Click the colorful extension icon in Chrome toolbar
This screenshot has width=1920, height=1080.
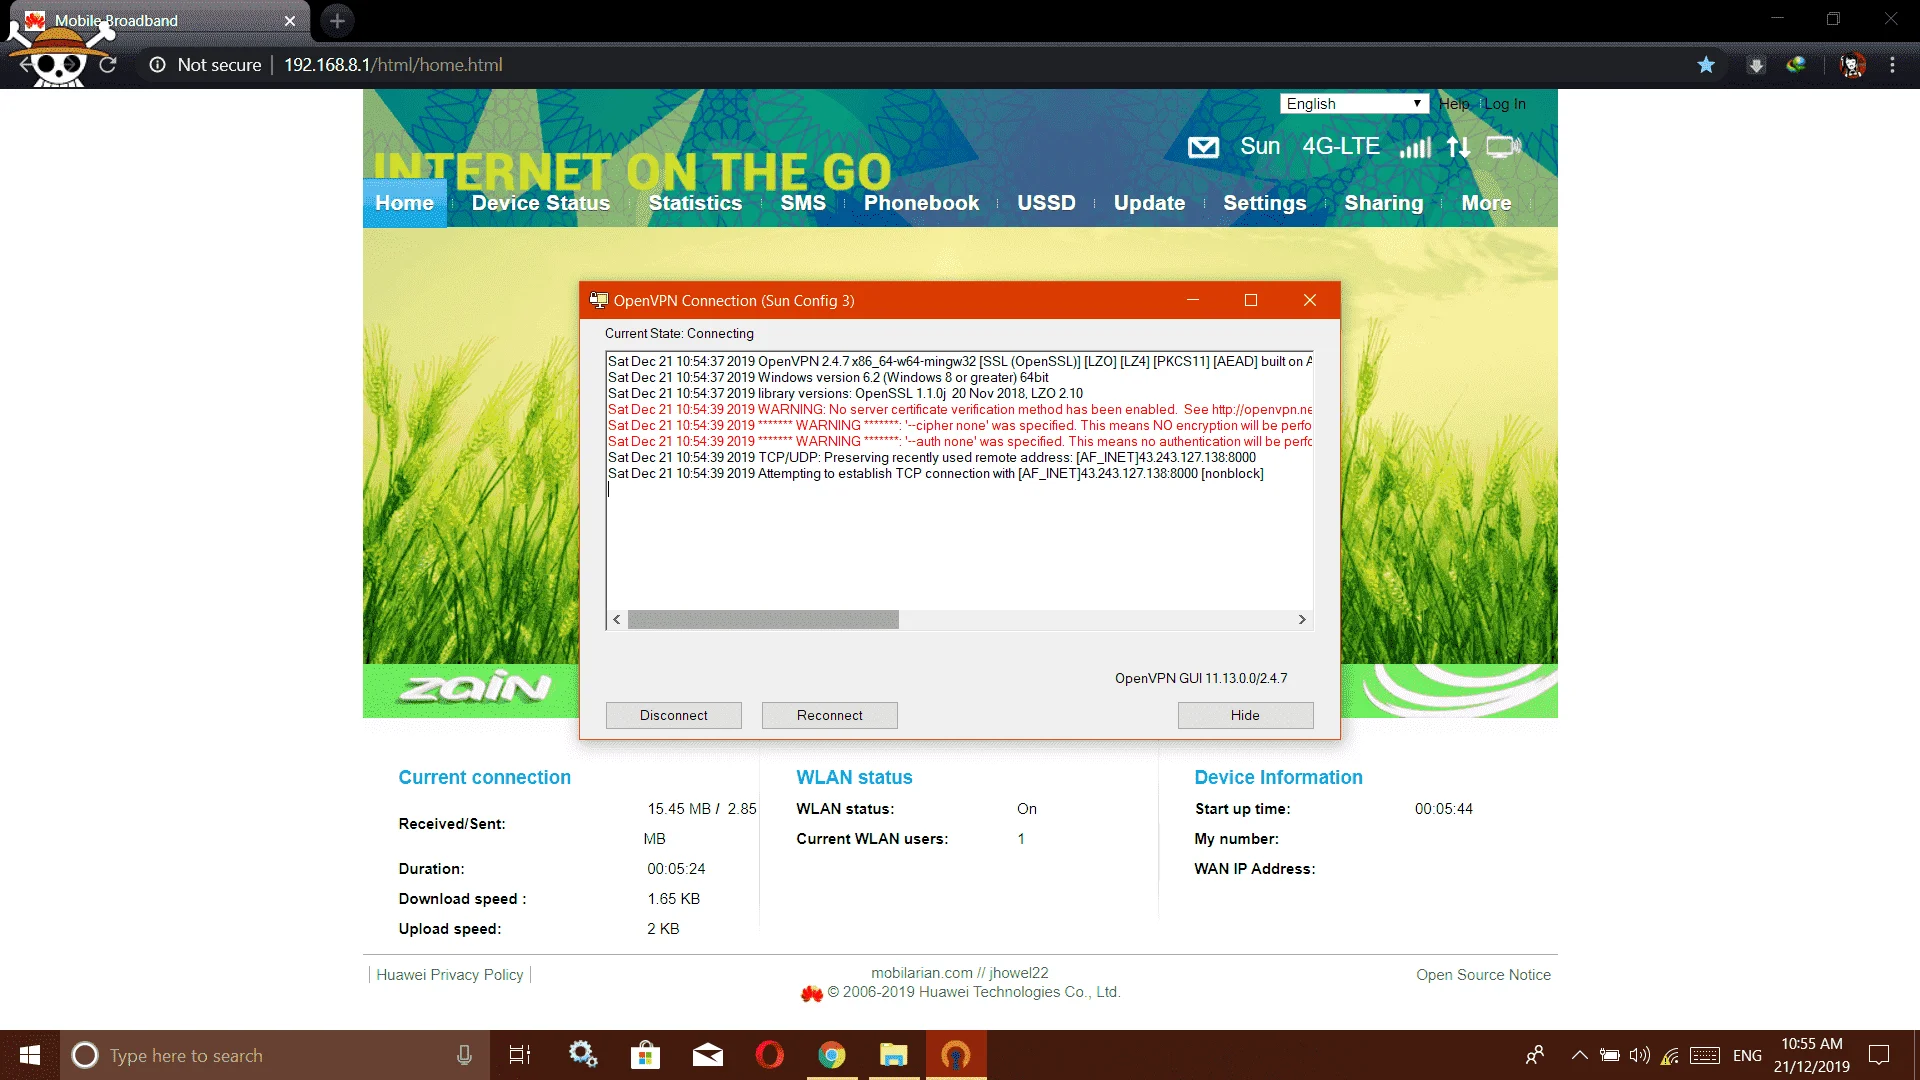(1796, 65)
